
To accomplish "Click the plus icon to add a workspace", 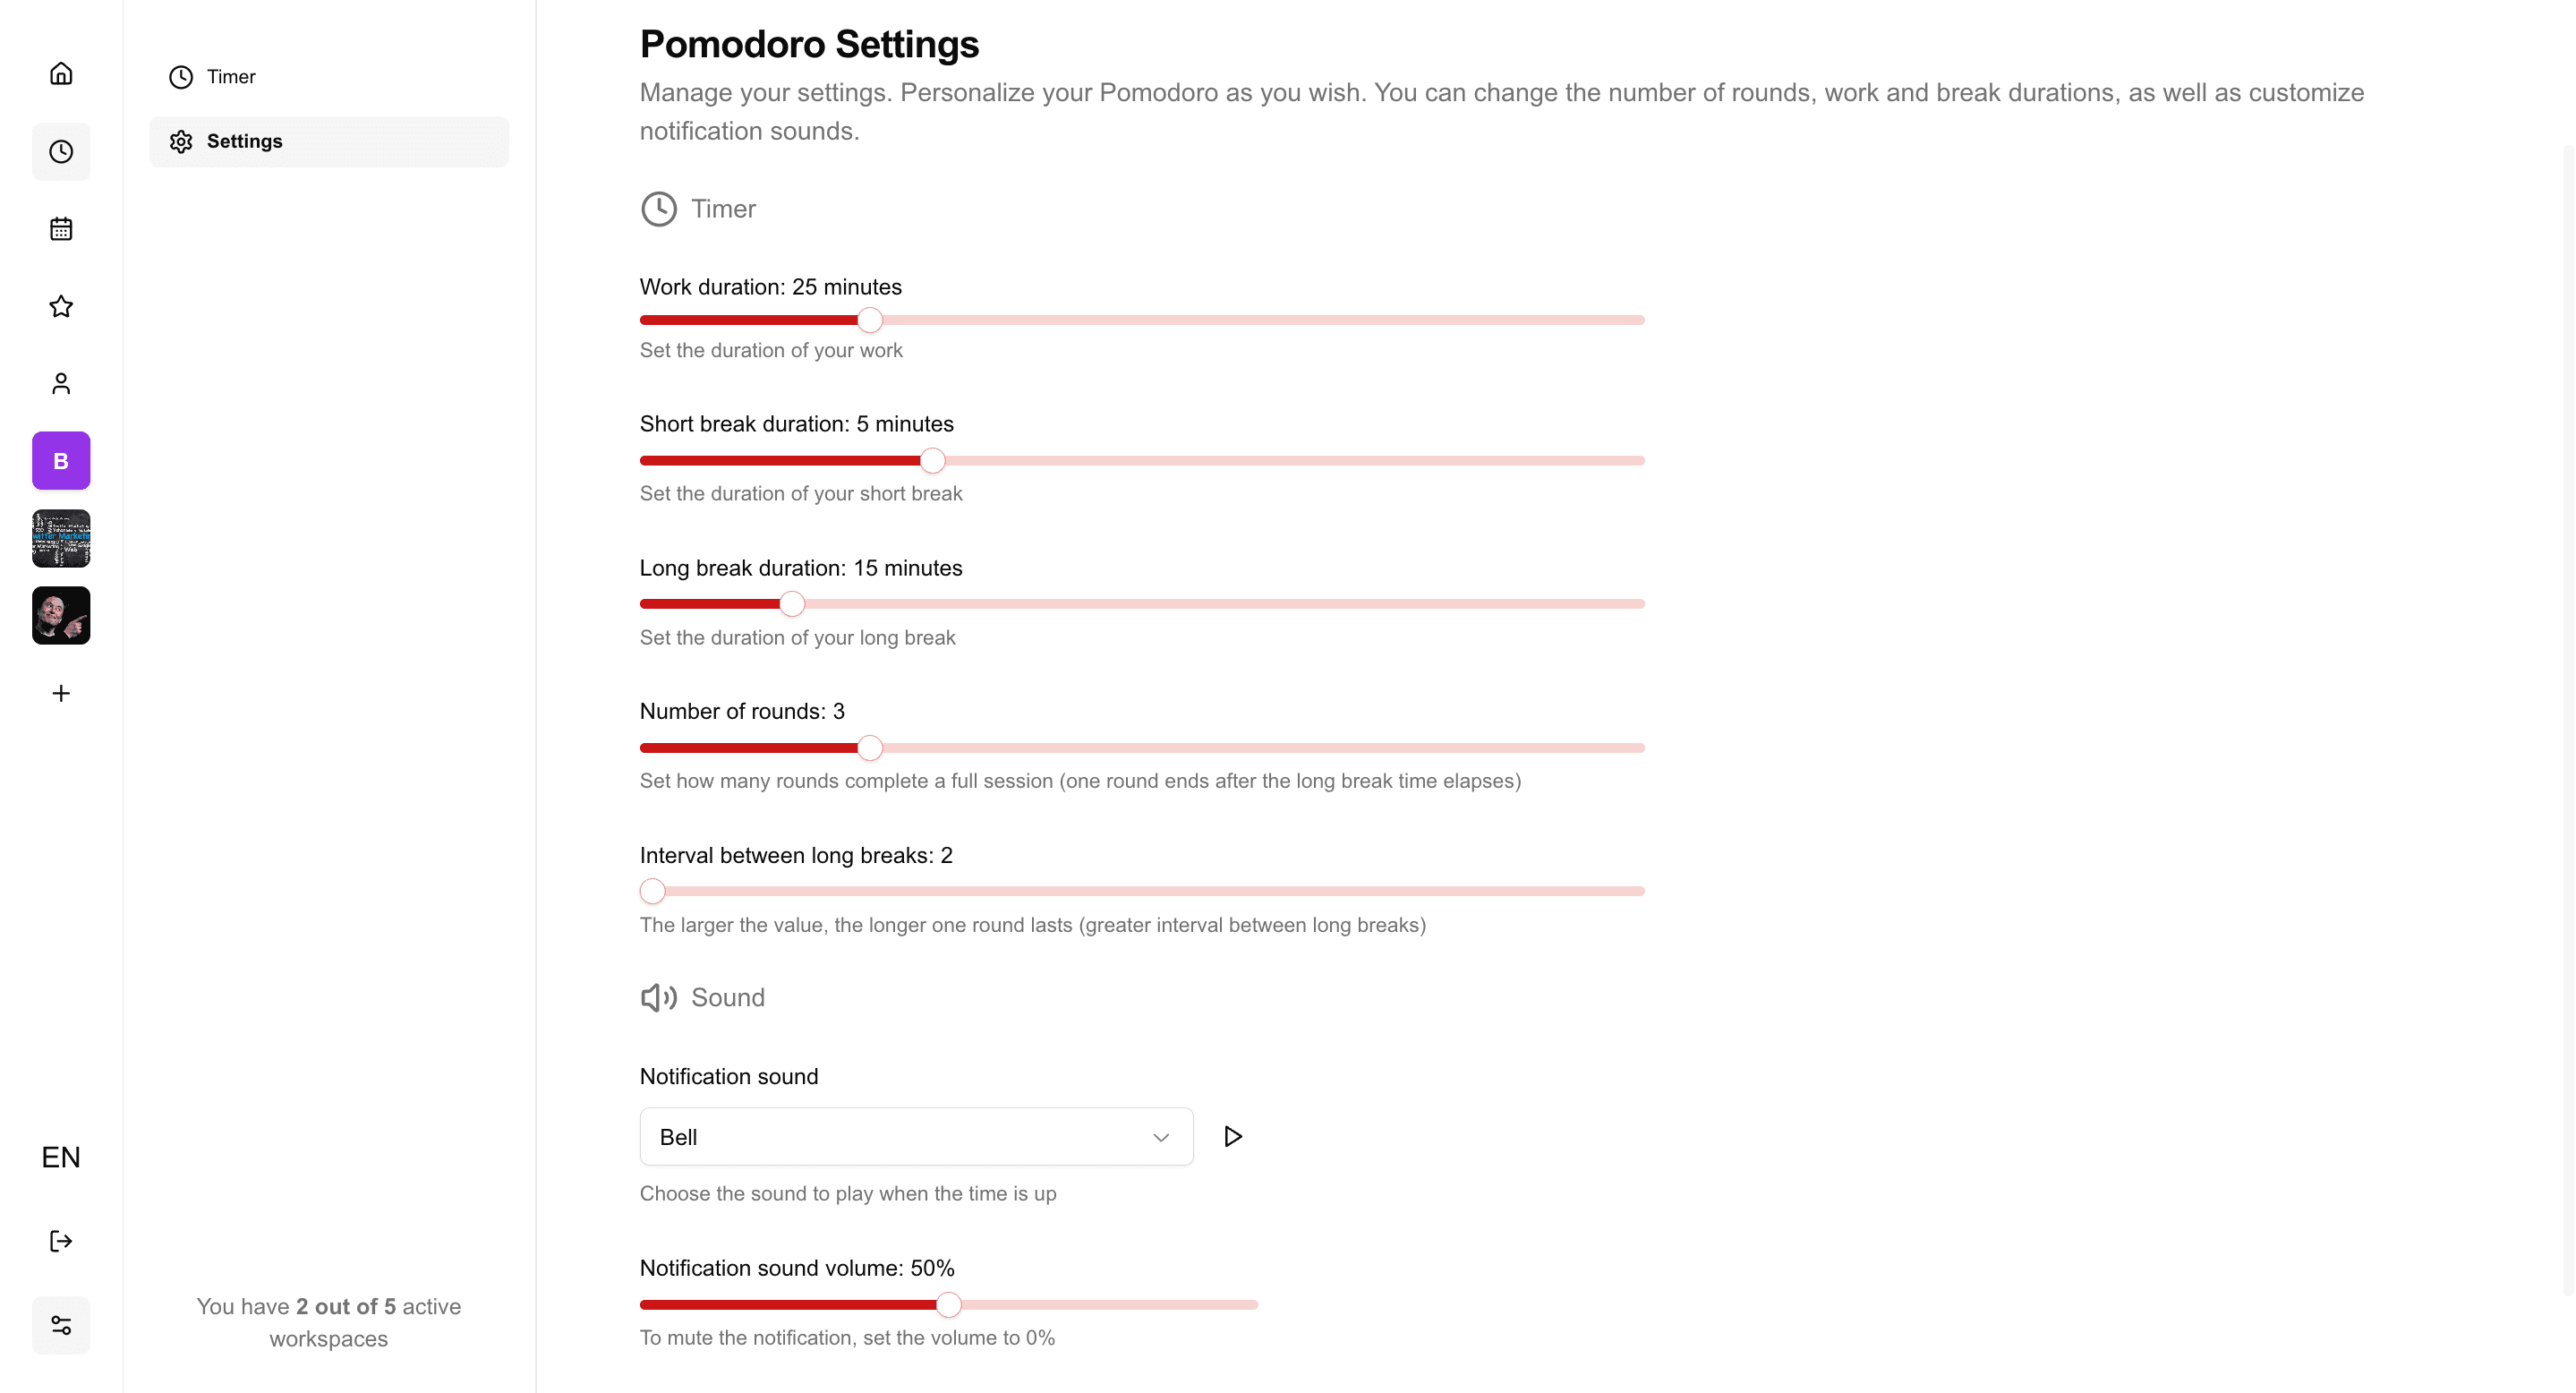I will (60, 692).
